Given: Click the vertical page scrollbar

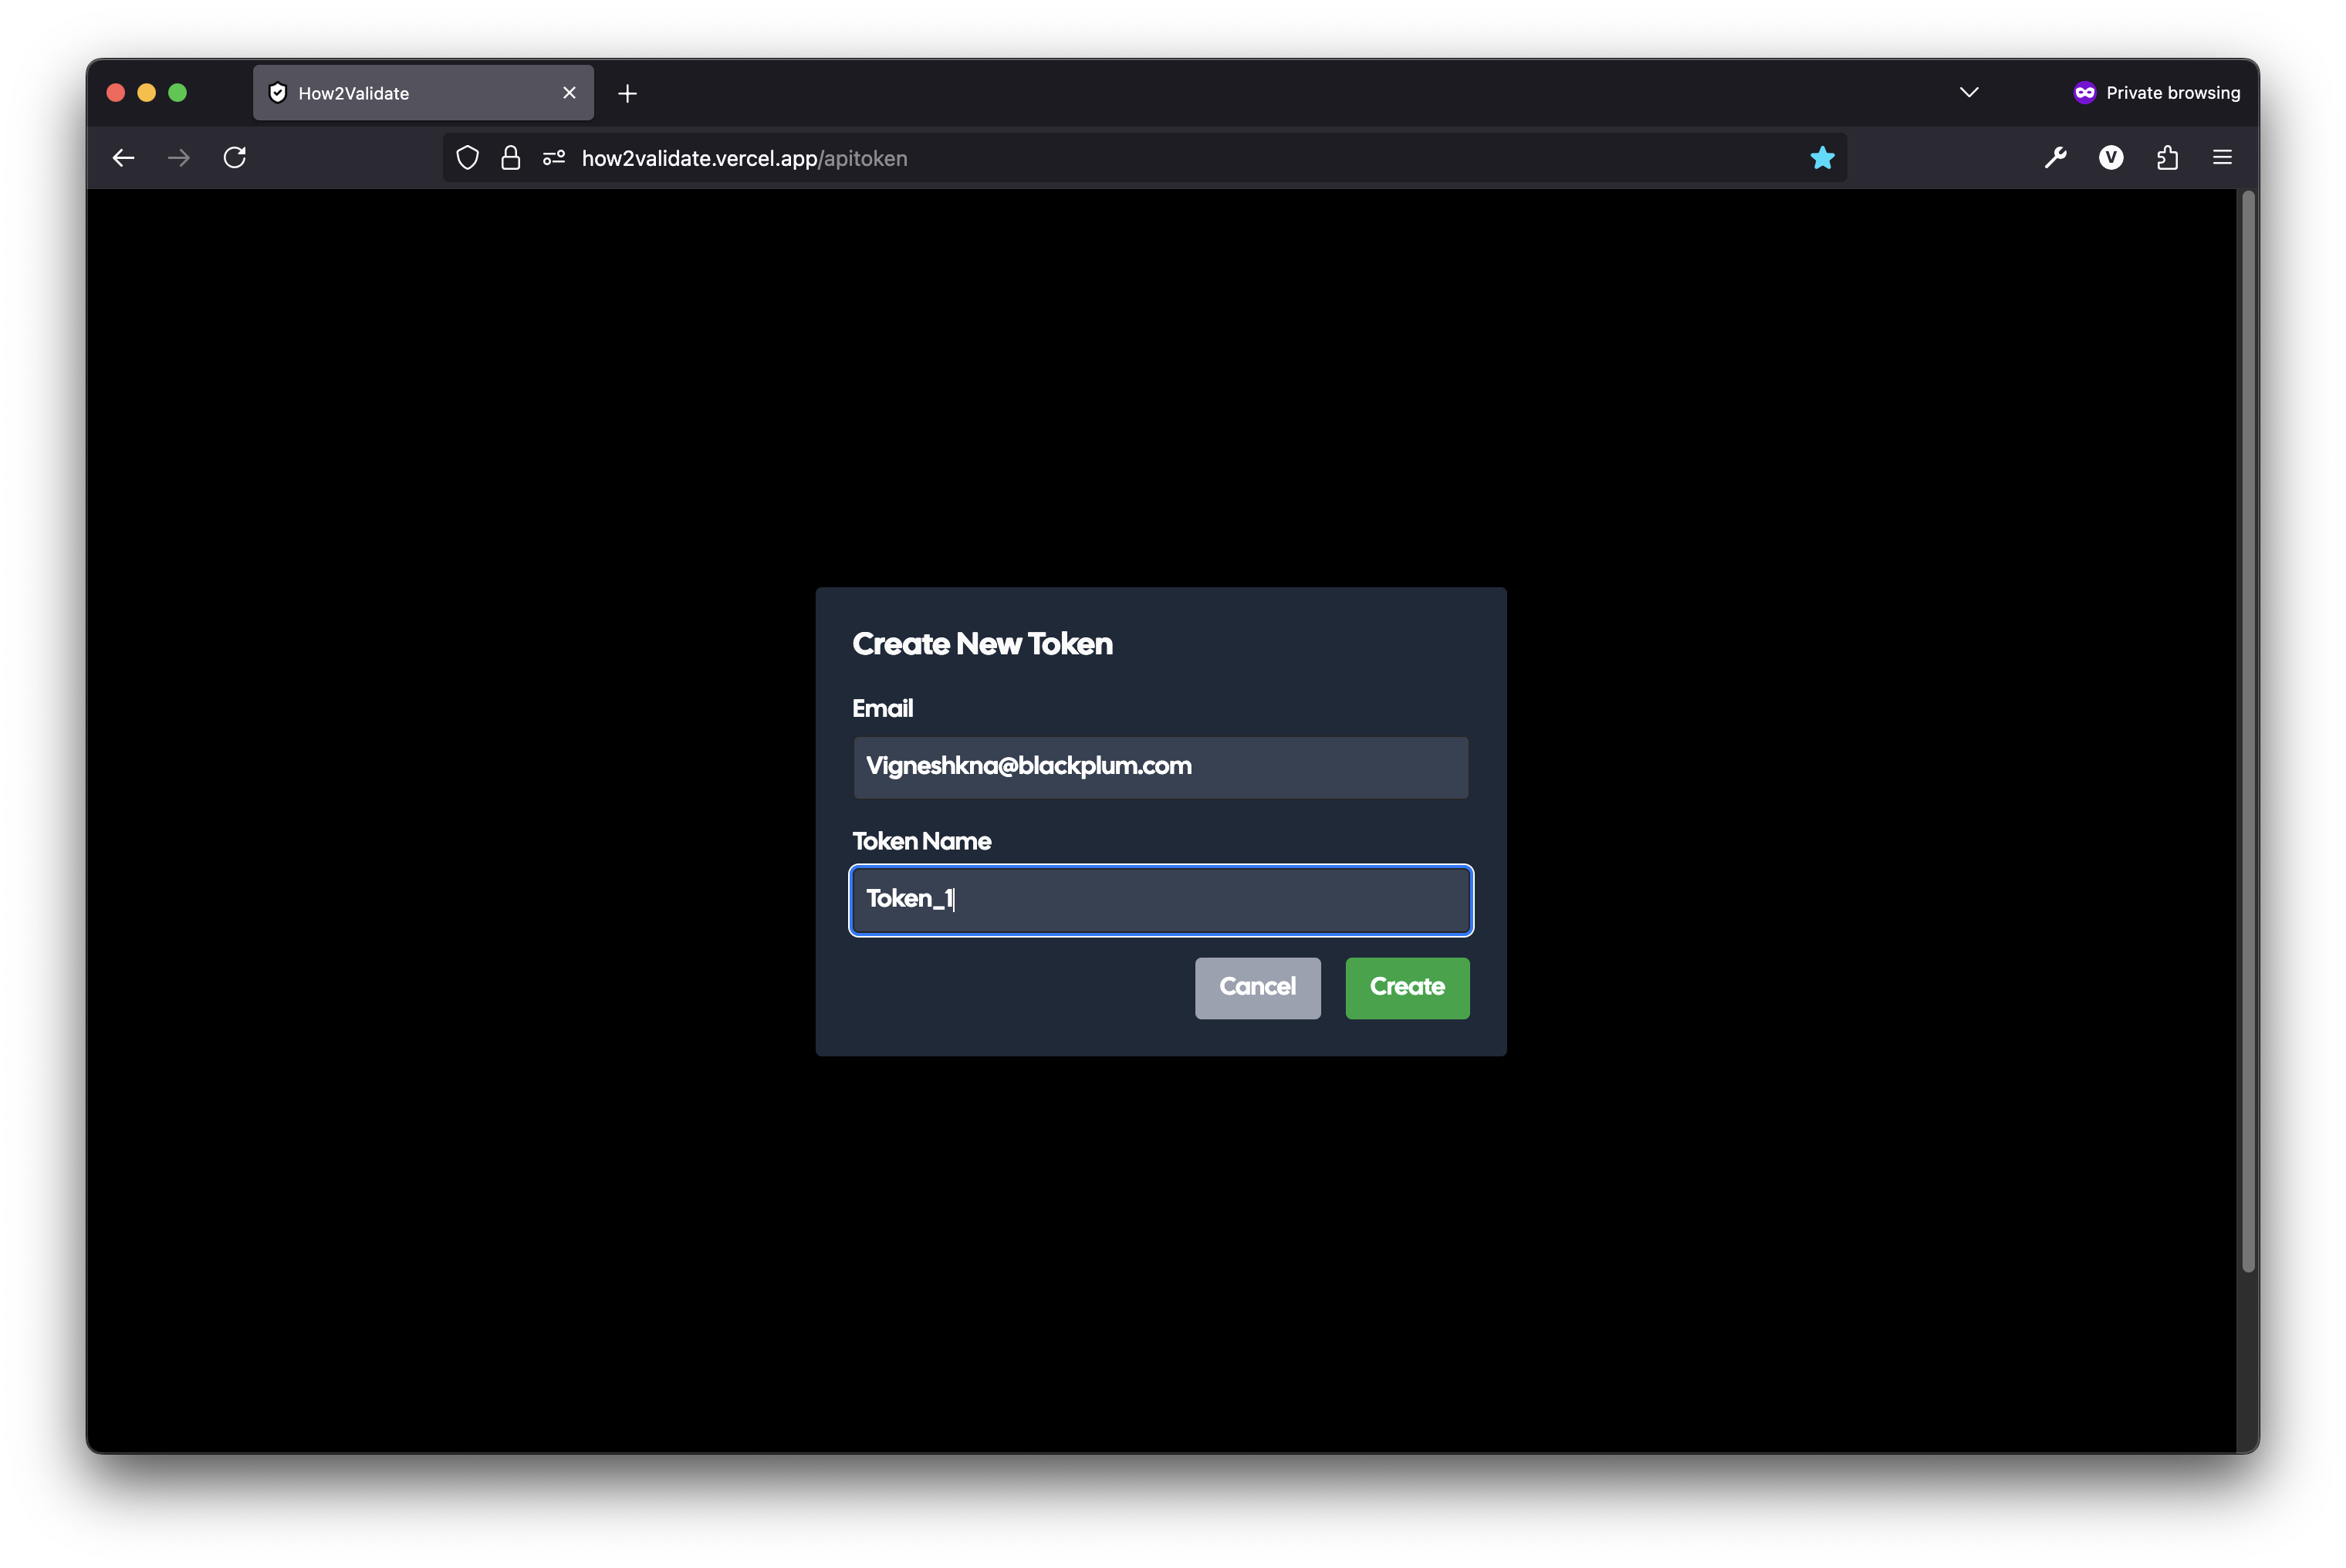Looking at the screenshot, I should pos(2248,730).
